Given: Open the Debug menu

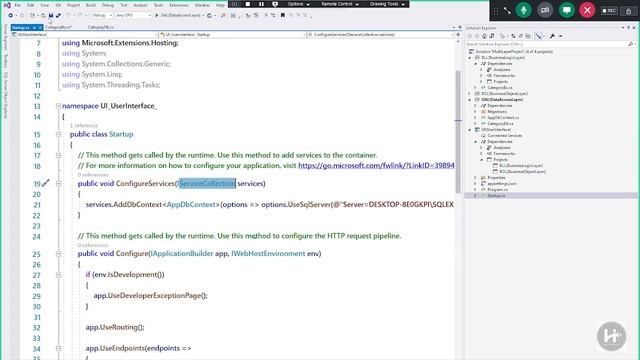Looking at the screenshot, I should [x=108, y=5].
